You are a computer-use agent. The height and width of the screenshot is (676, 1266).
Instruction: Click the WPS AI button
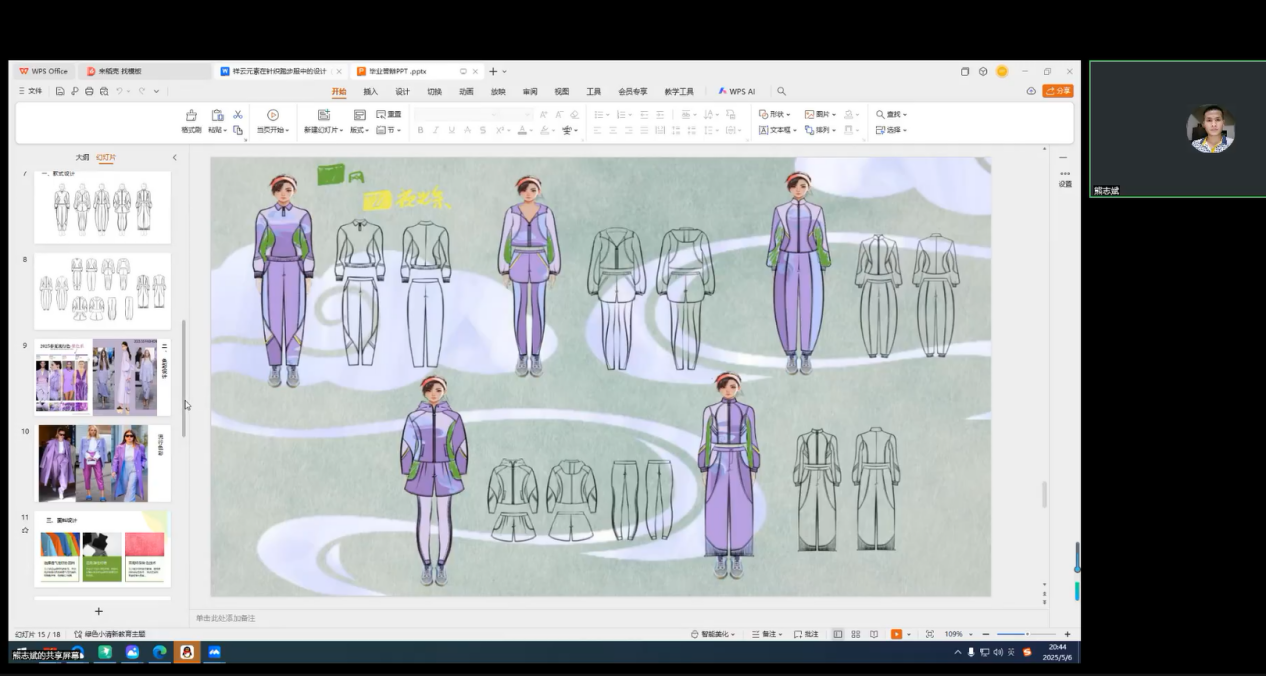point(737,91)
